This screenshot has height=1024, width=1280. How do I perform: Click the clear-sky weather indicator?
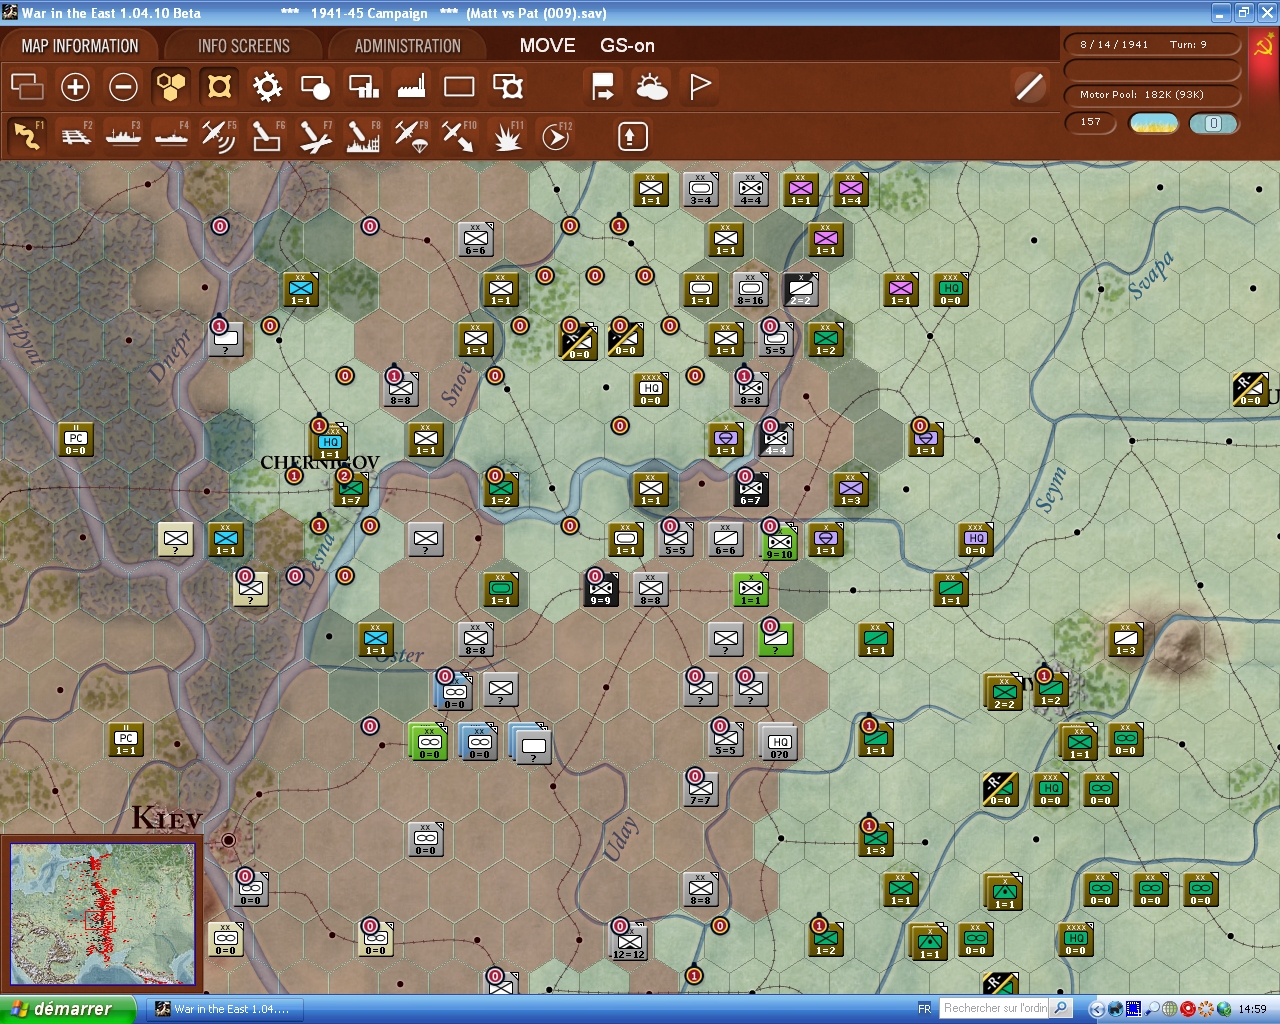tap(1154, 123)
